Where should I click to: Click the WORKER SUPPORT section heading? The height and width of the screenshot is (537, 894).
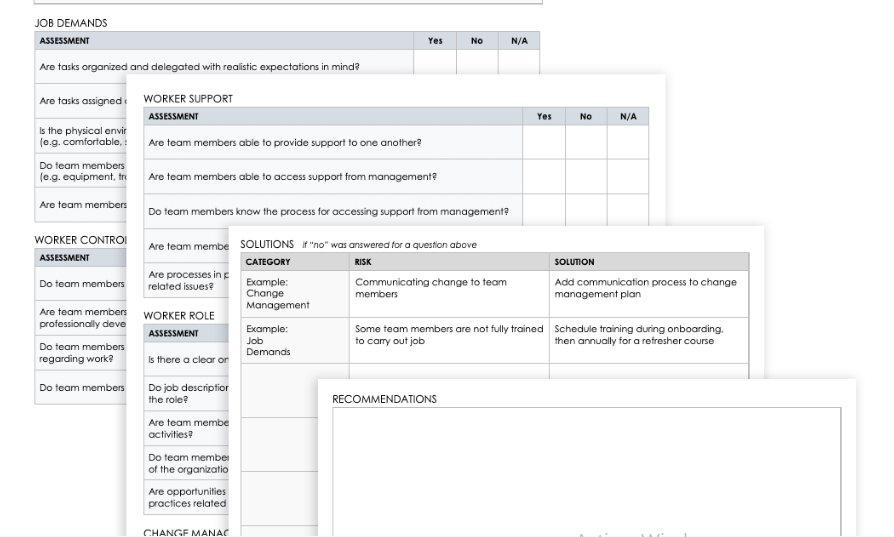coord(188,99)
